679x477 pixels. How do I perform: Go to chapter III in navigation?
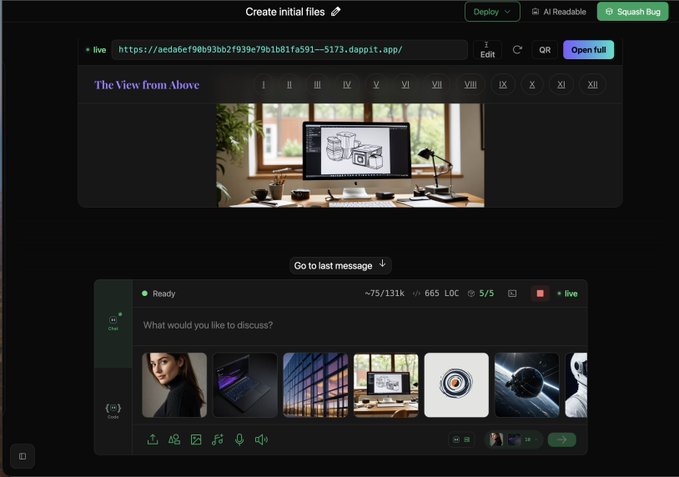pos(317,84)
